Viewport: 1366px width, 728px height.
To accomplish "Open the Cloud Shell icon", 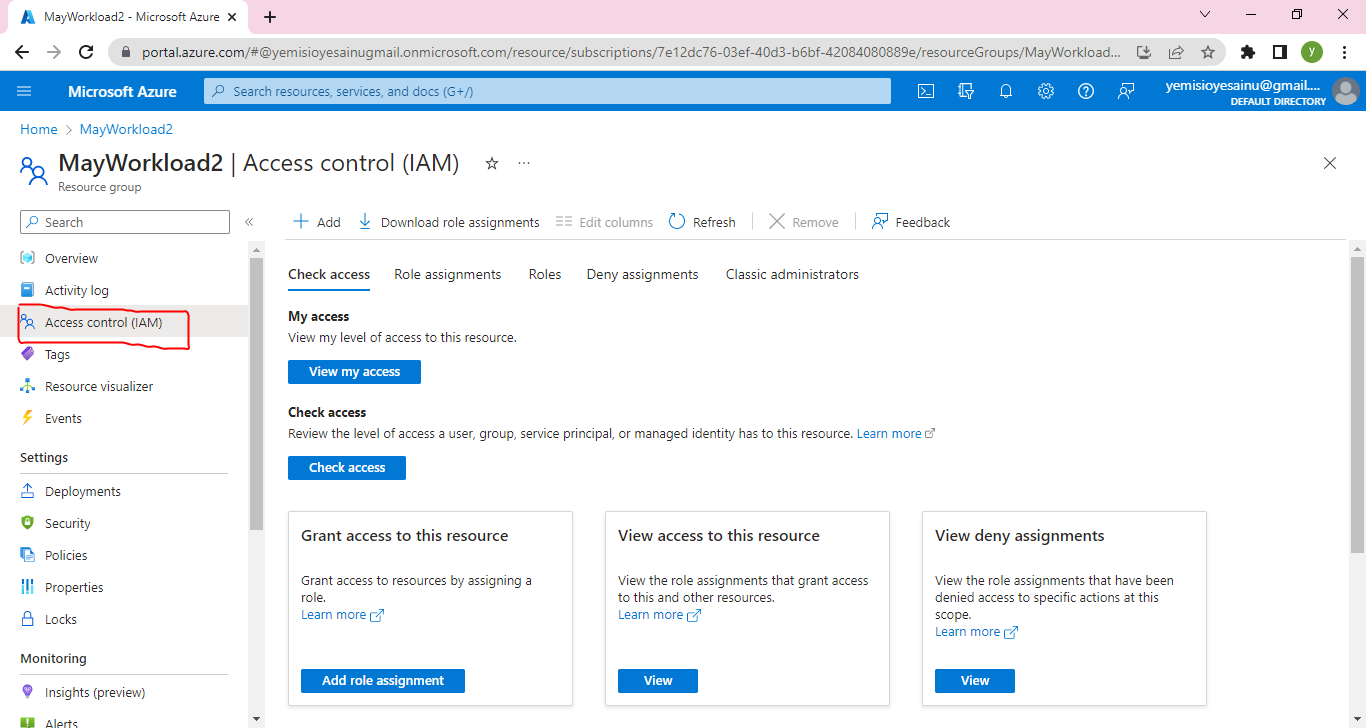I will 926,91.
